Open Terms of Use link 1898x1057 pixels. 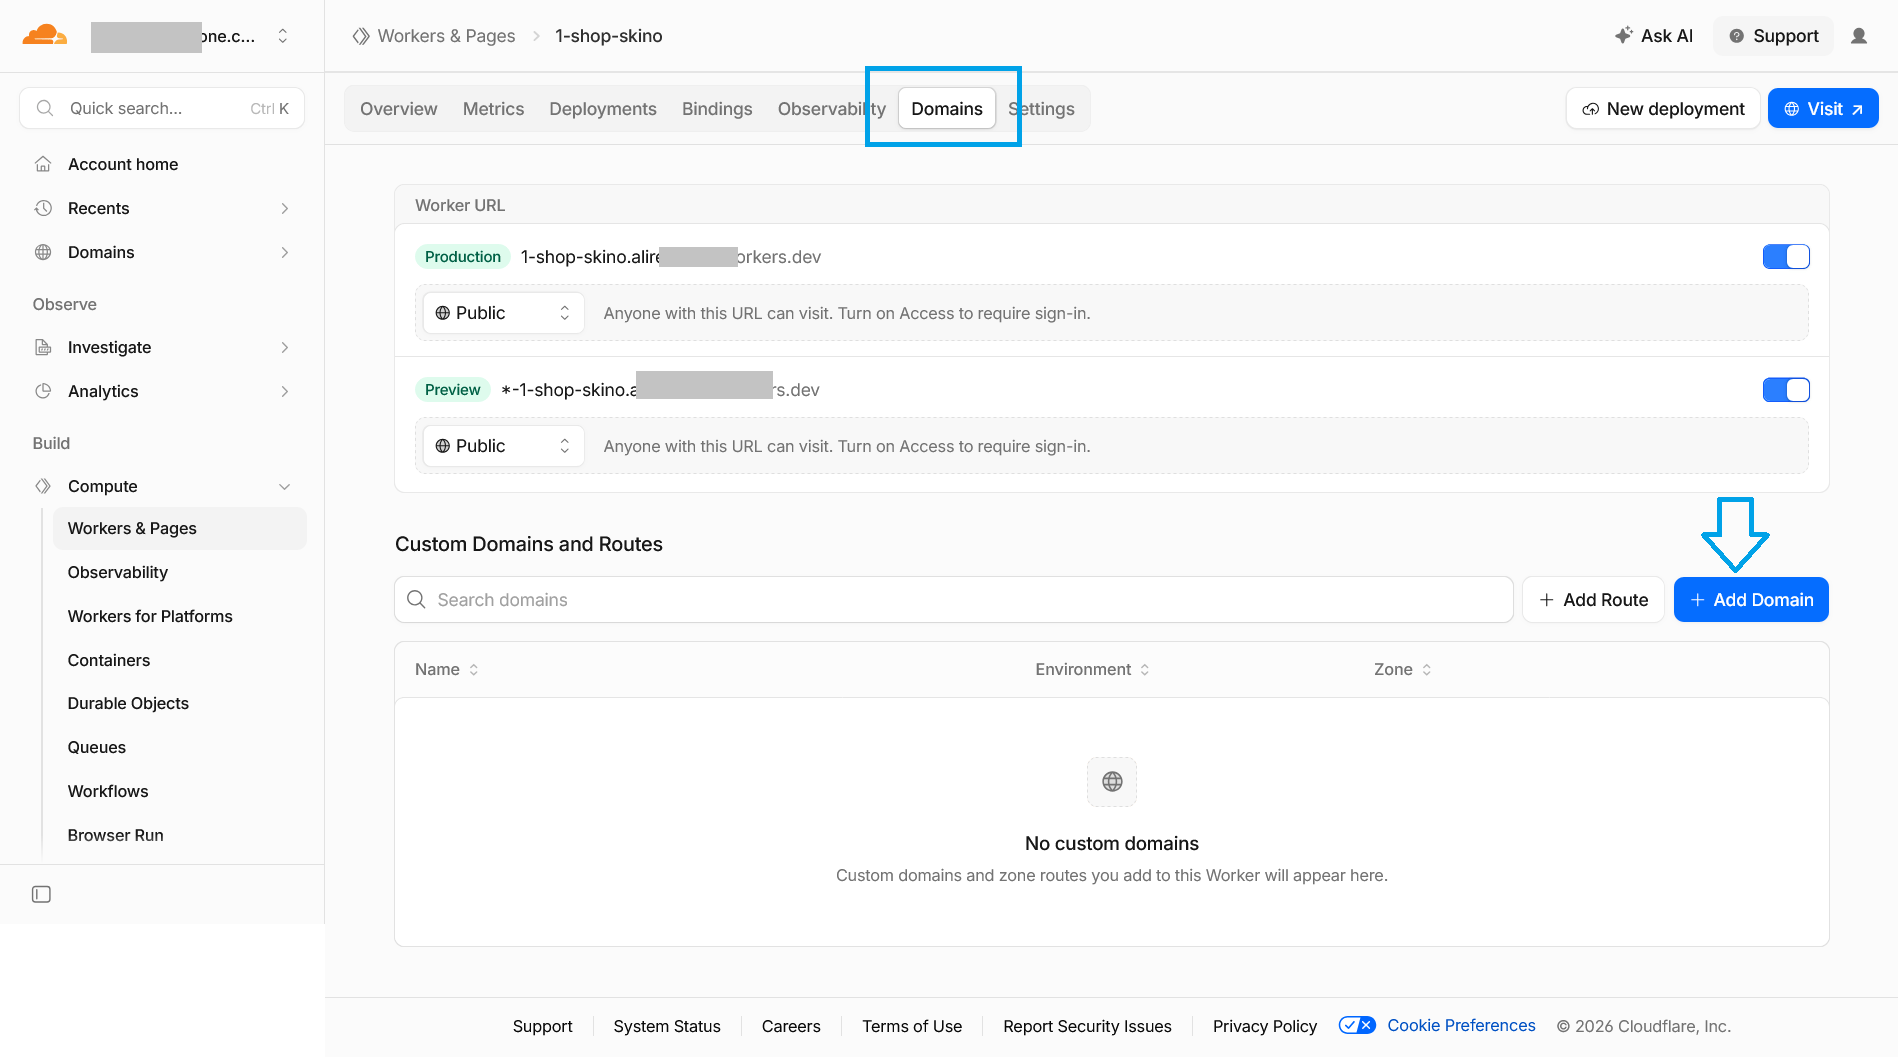pyautogui.click(x=912, y=1026)
